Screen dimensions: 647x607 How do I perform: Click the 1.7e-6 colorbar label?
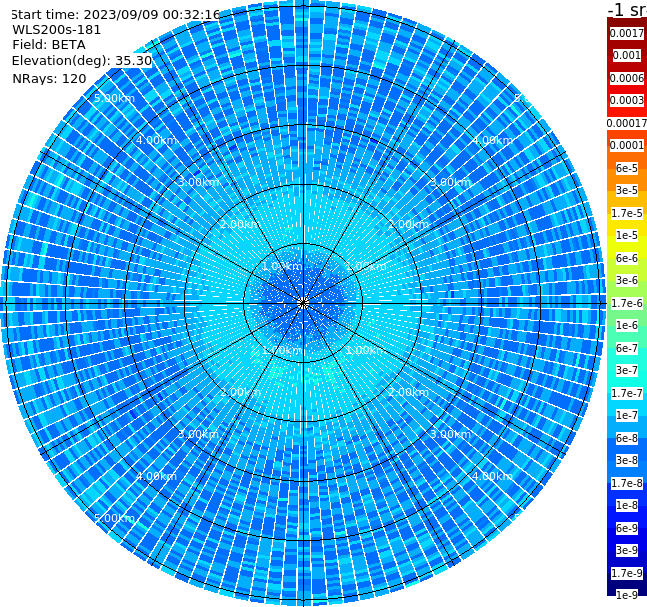(627, 303)
